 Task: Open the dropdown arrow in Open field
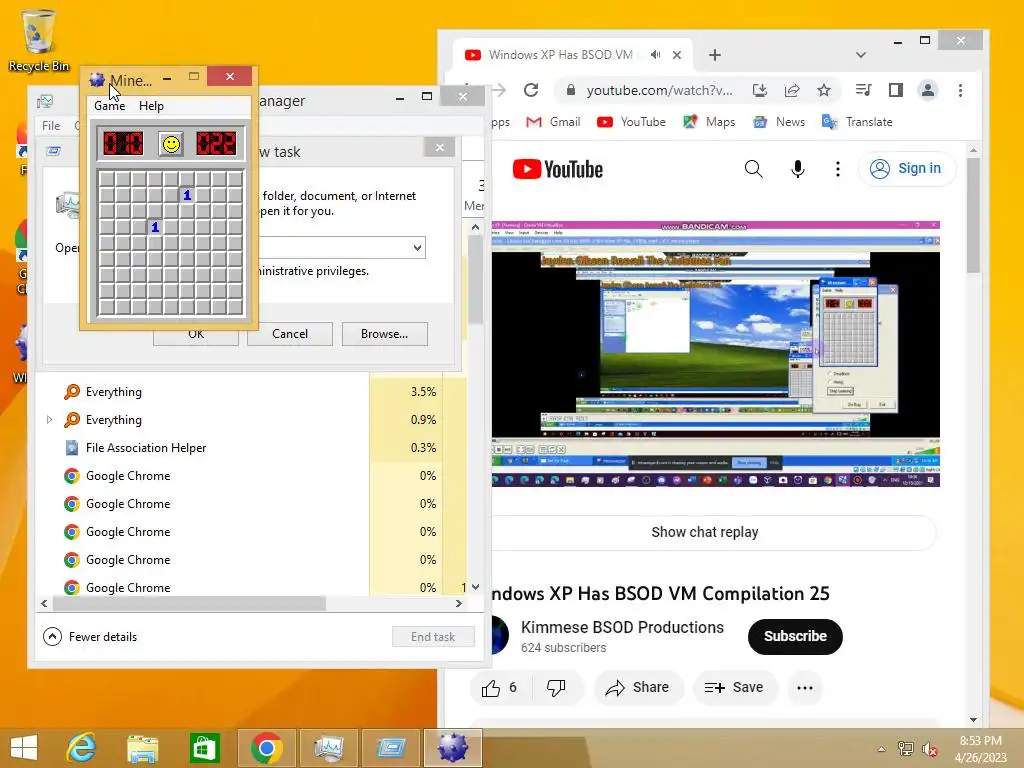point(417,248)
